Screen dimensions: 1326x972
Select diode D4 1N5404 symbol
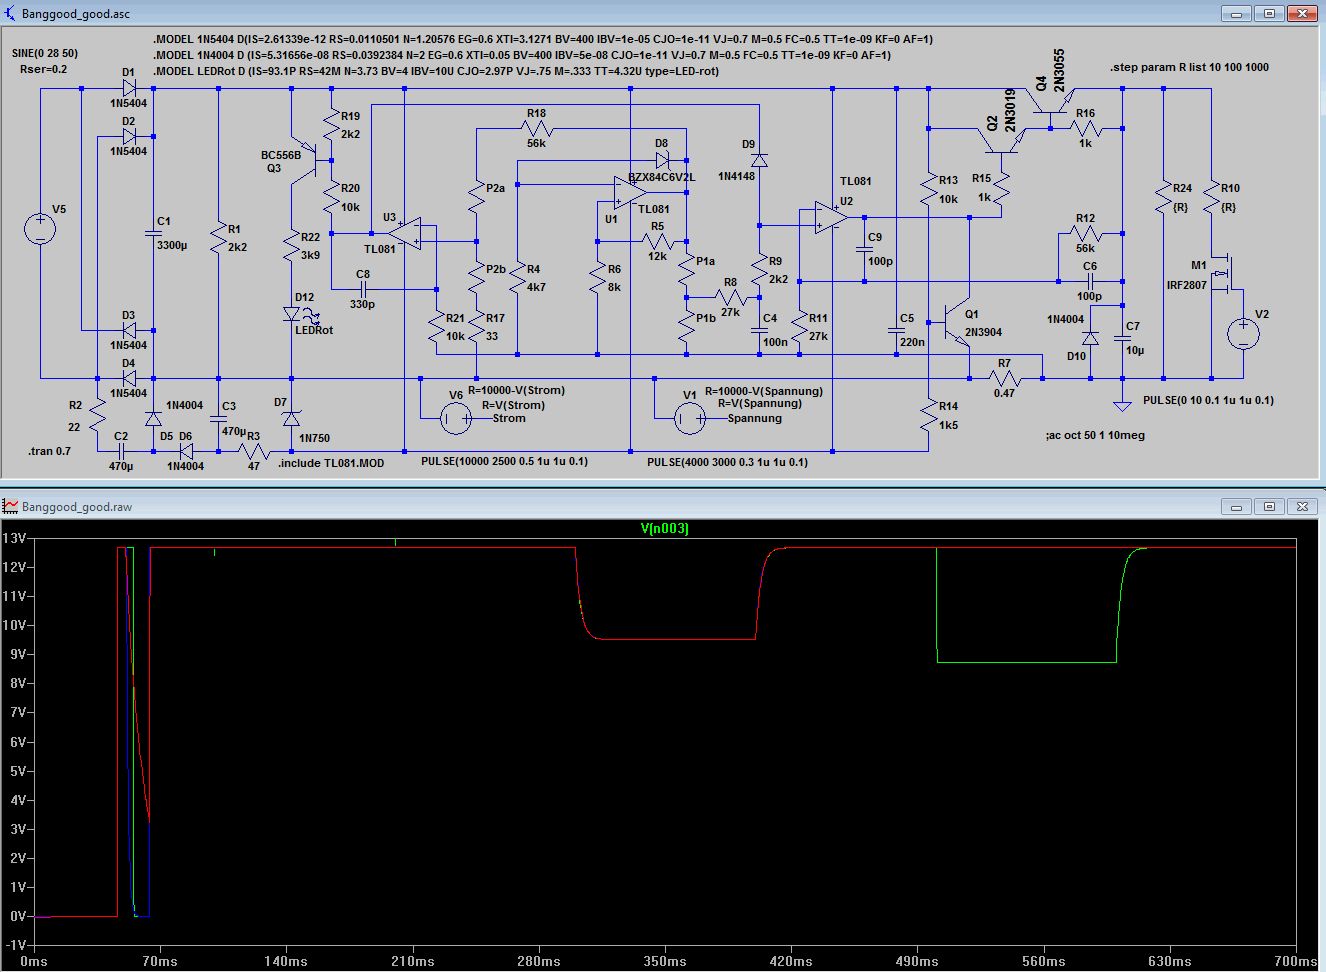pyautogui.click(x=129, y=378)
